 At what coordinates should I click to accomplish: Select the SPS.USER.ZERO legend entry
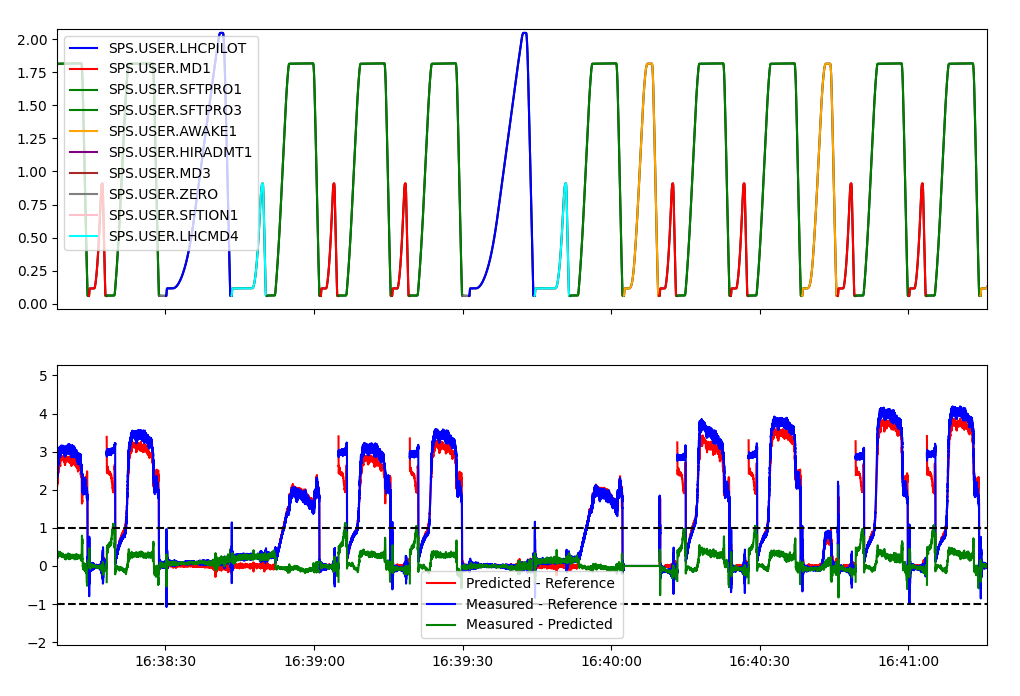(x=165, y=194)
